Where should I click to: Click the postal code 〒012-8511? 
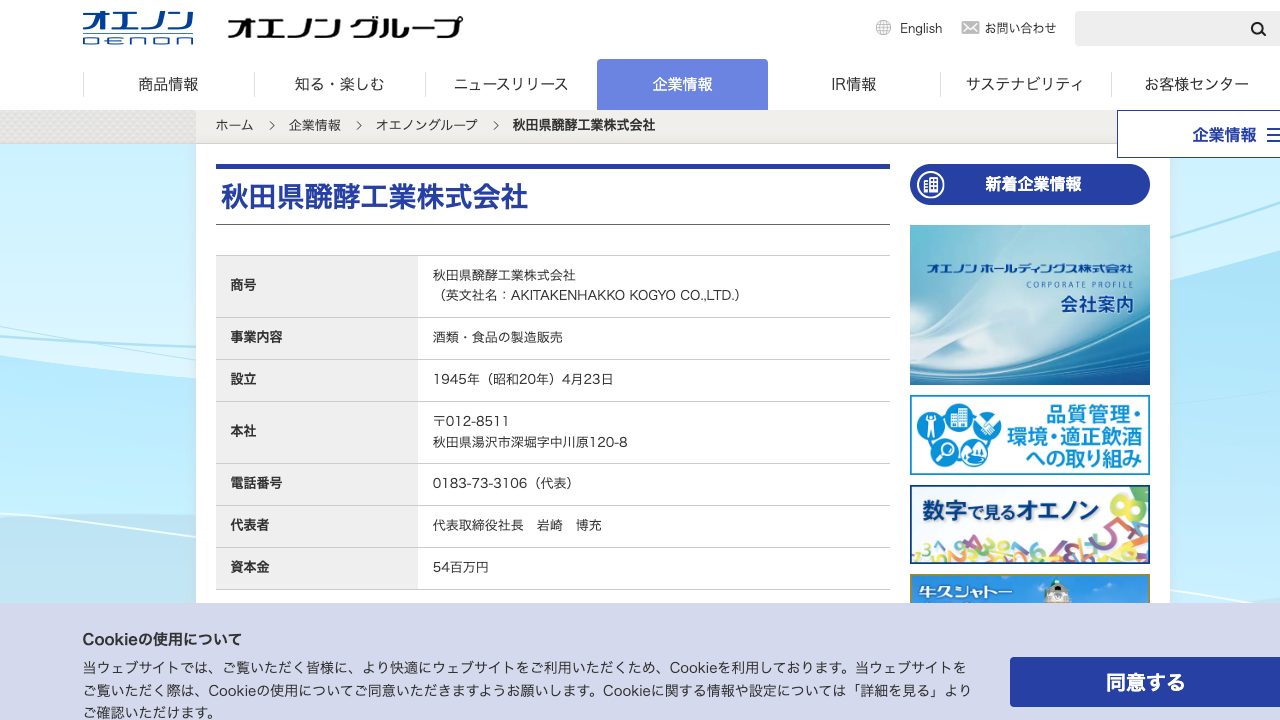pos(471,421)
